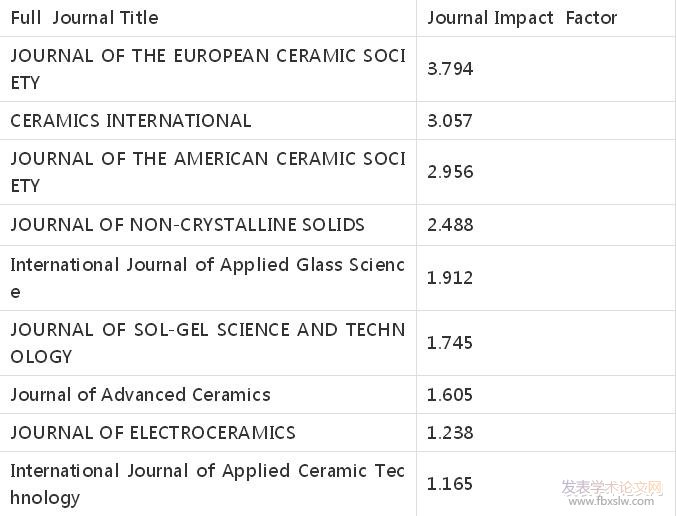Click the 1.605 impact factor value
The height and width of the screenshot is (516, 676).
pyautogui.click(x=450, y=395)
